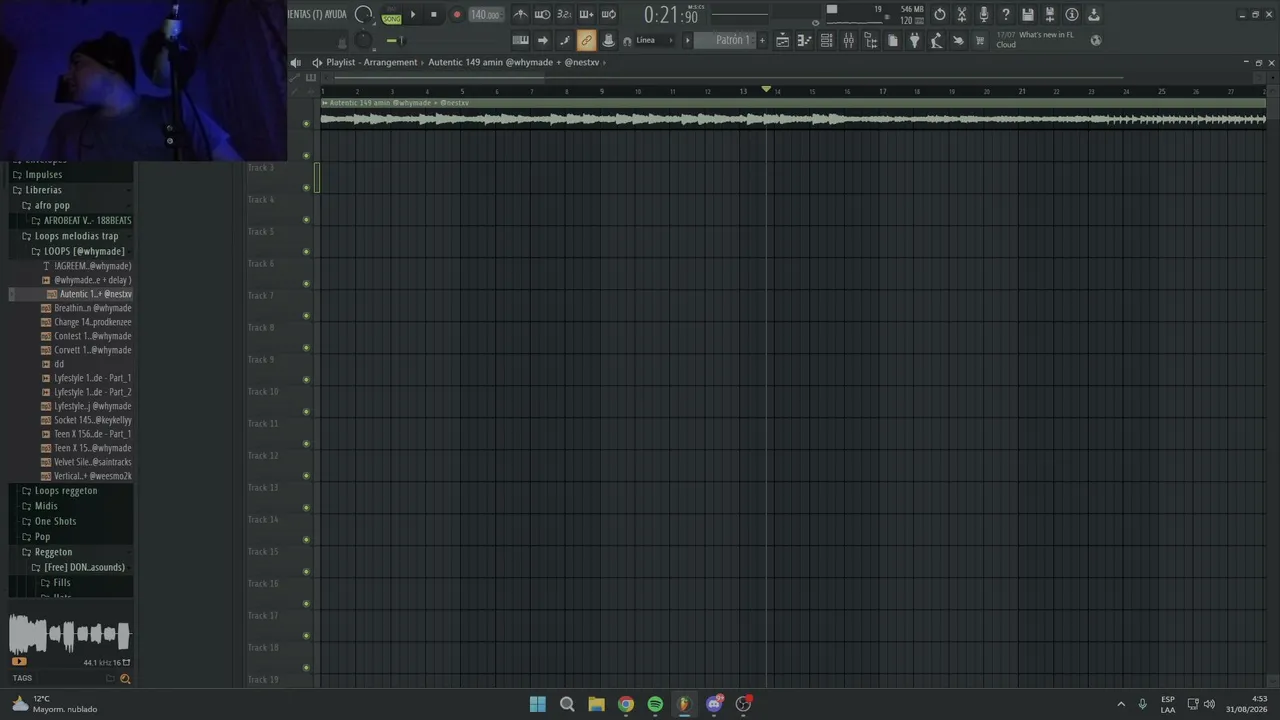Collapse the Loops melodias trap folder
Image resolution: width=1280 pixels, height=720 pixels.
(x=76, y=236)
